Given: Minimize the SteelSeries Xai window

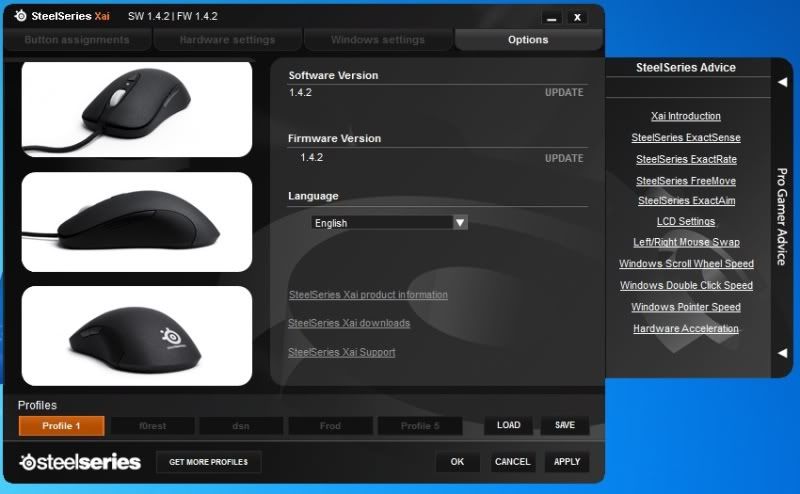Looking at the screenshot, I should (551, 17).
